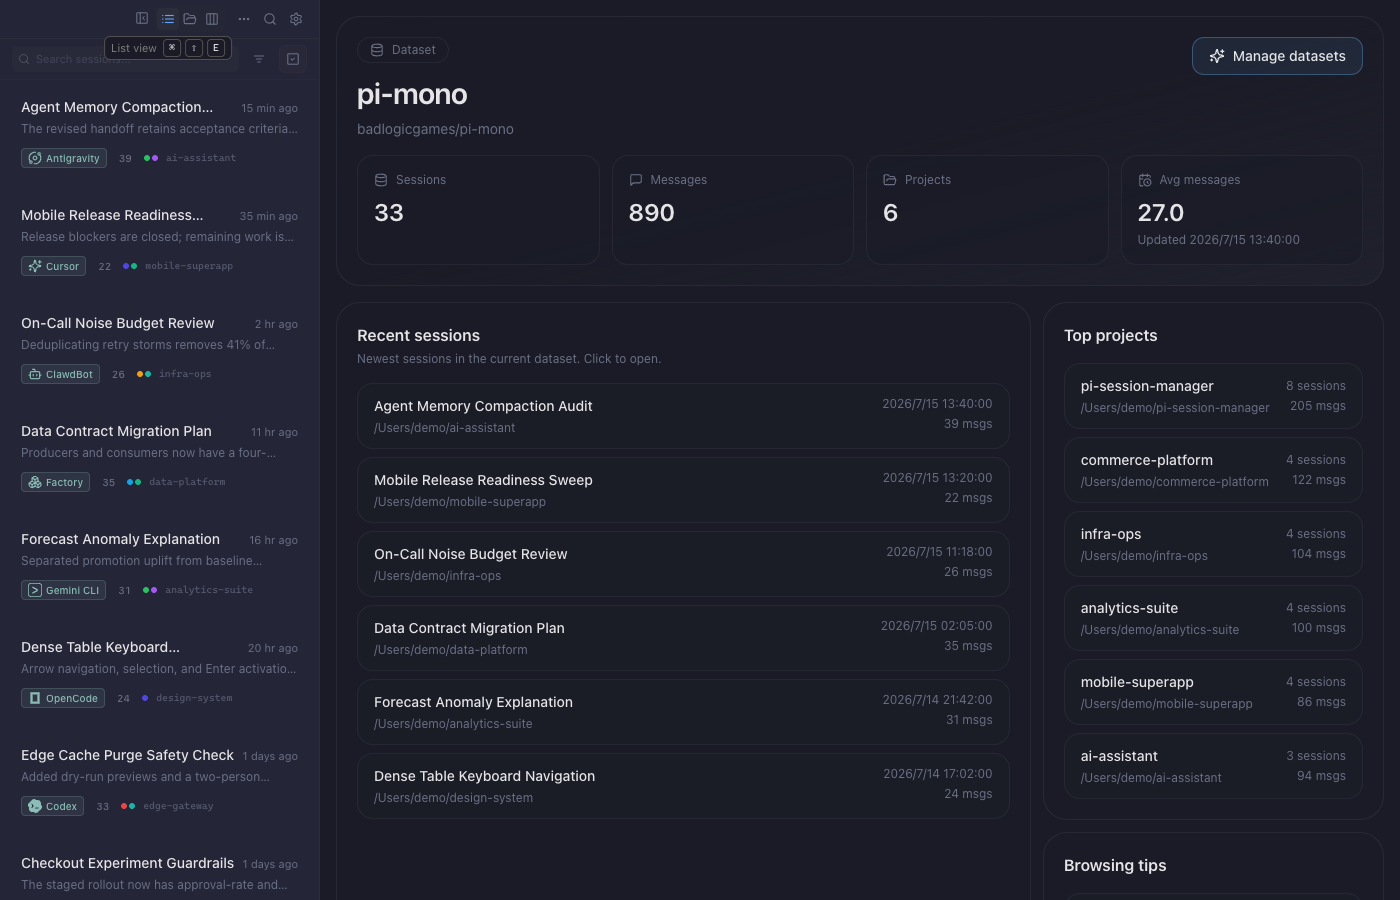
Task: Click the Manage datasets button
Action: 1277,56
